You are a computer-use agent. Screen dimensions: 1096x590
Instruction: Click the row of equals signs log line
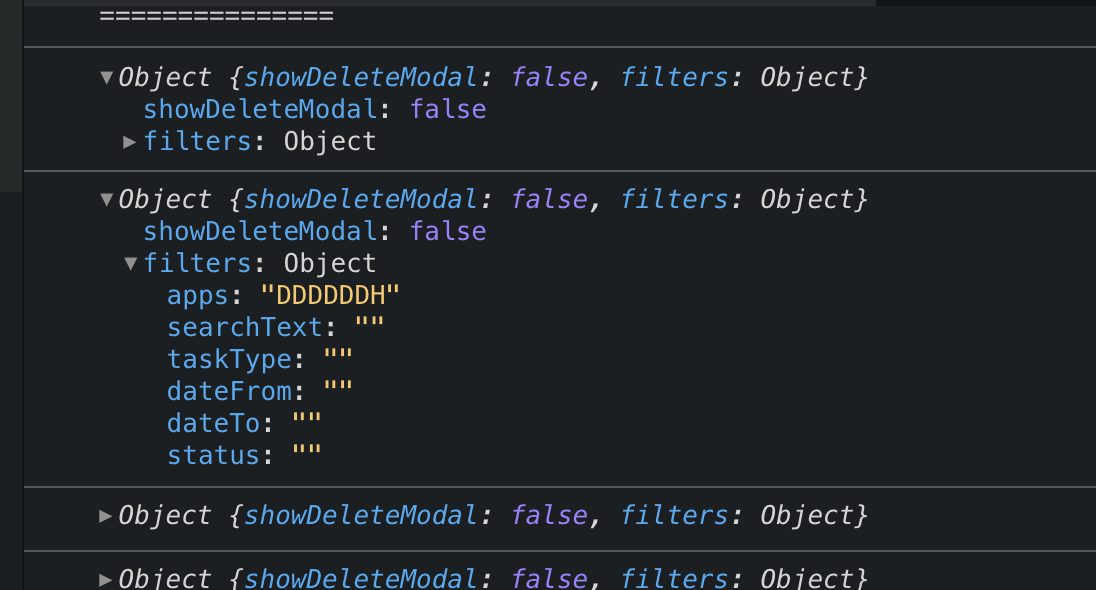pyautogui.click(x=216, y=17)
